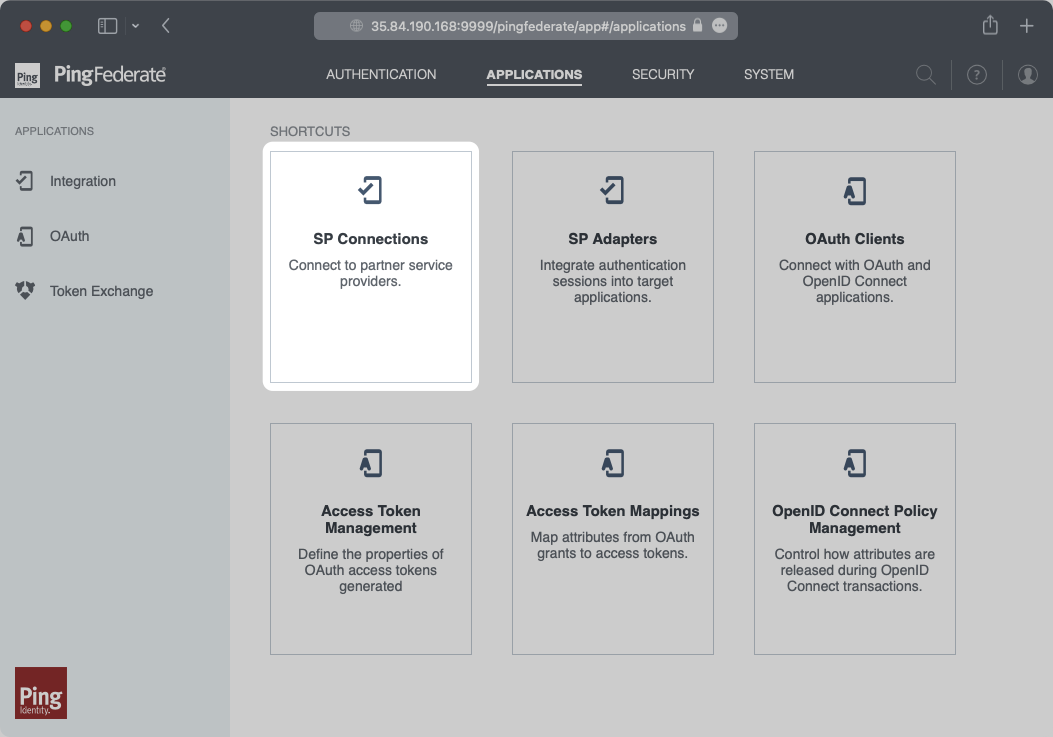Open the OAuth Clients shortcut tile
This screenshot has height=737, width=1053.
point(854,266)
